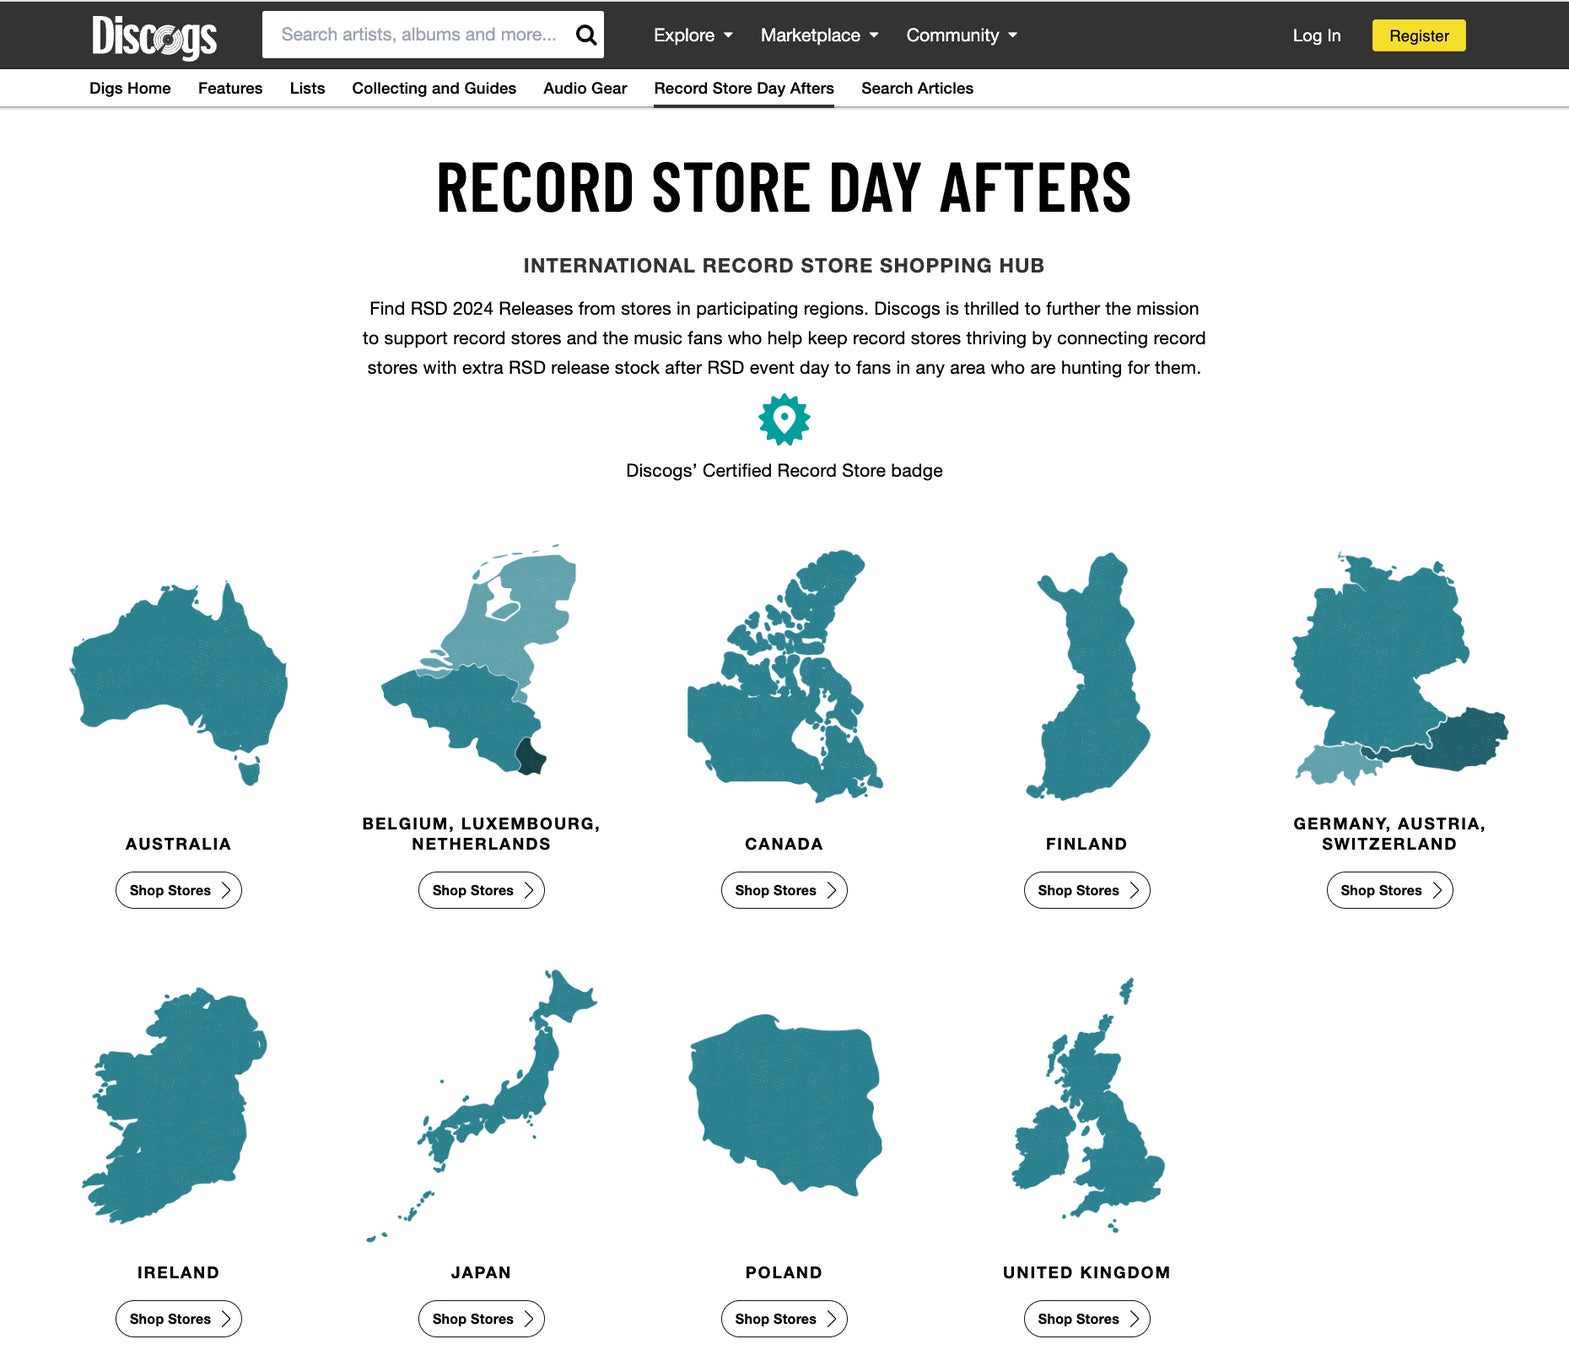This screenshot has width=1569, height=1350.
Task: Click the International Record Store Shopping Hub subtitle
Action: point(784,266)
